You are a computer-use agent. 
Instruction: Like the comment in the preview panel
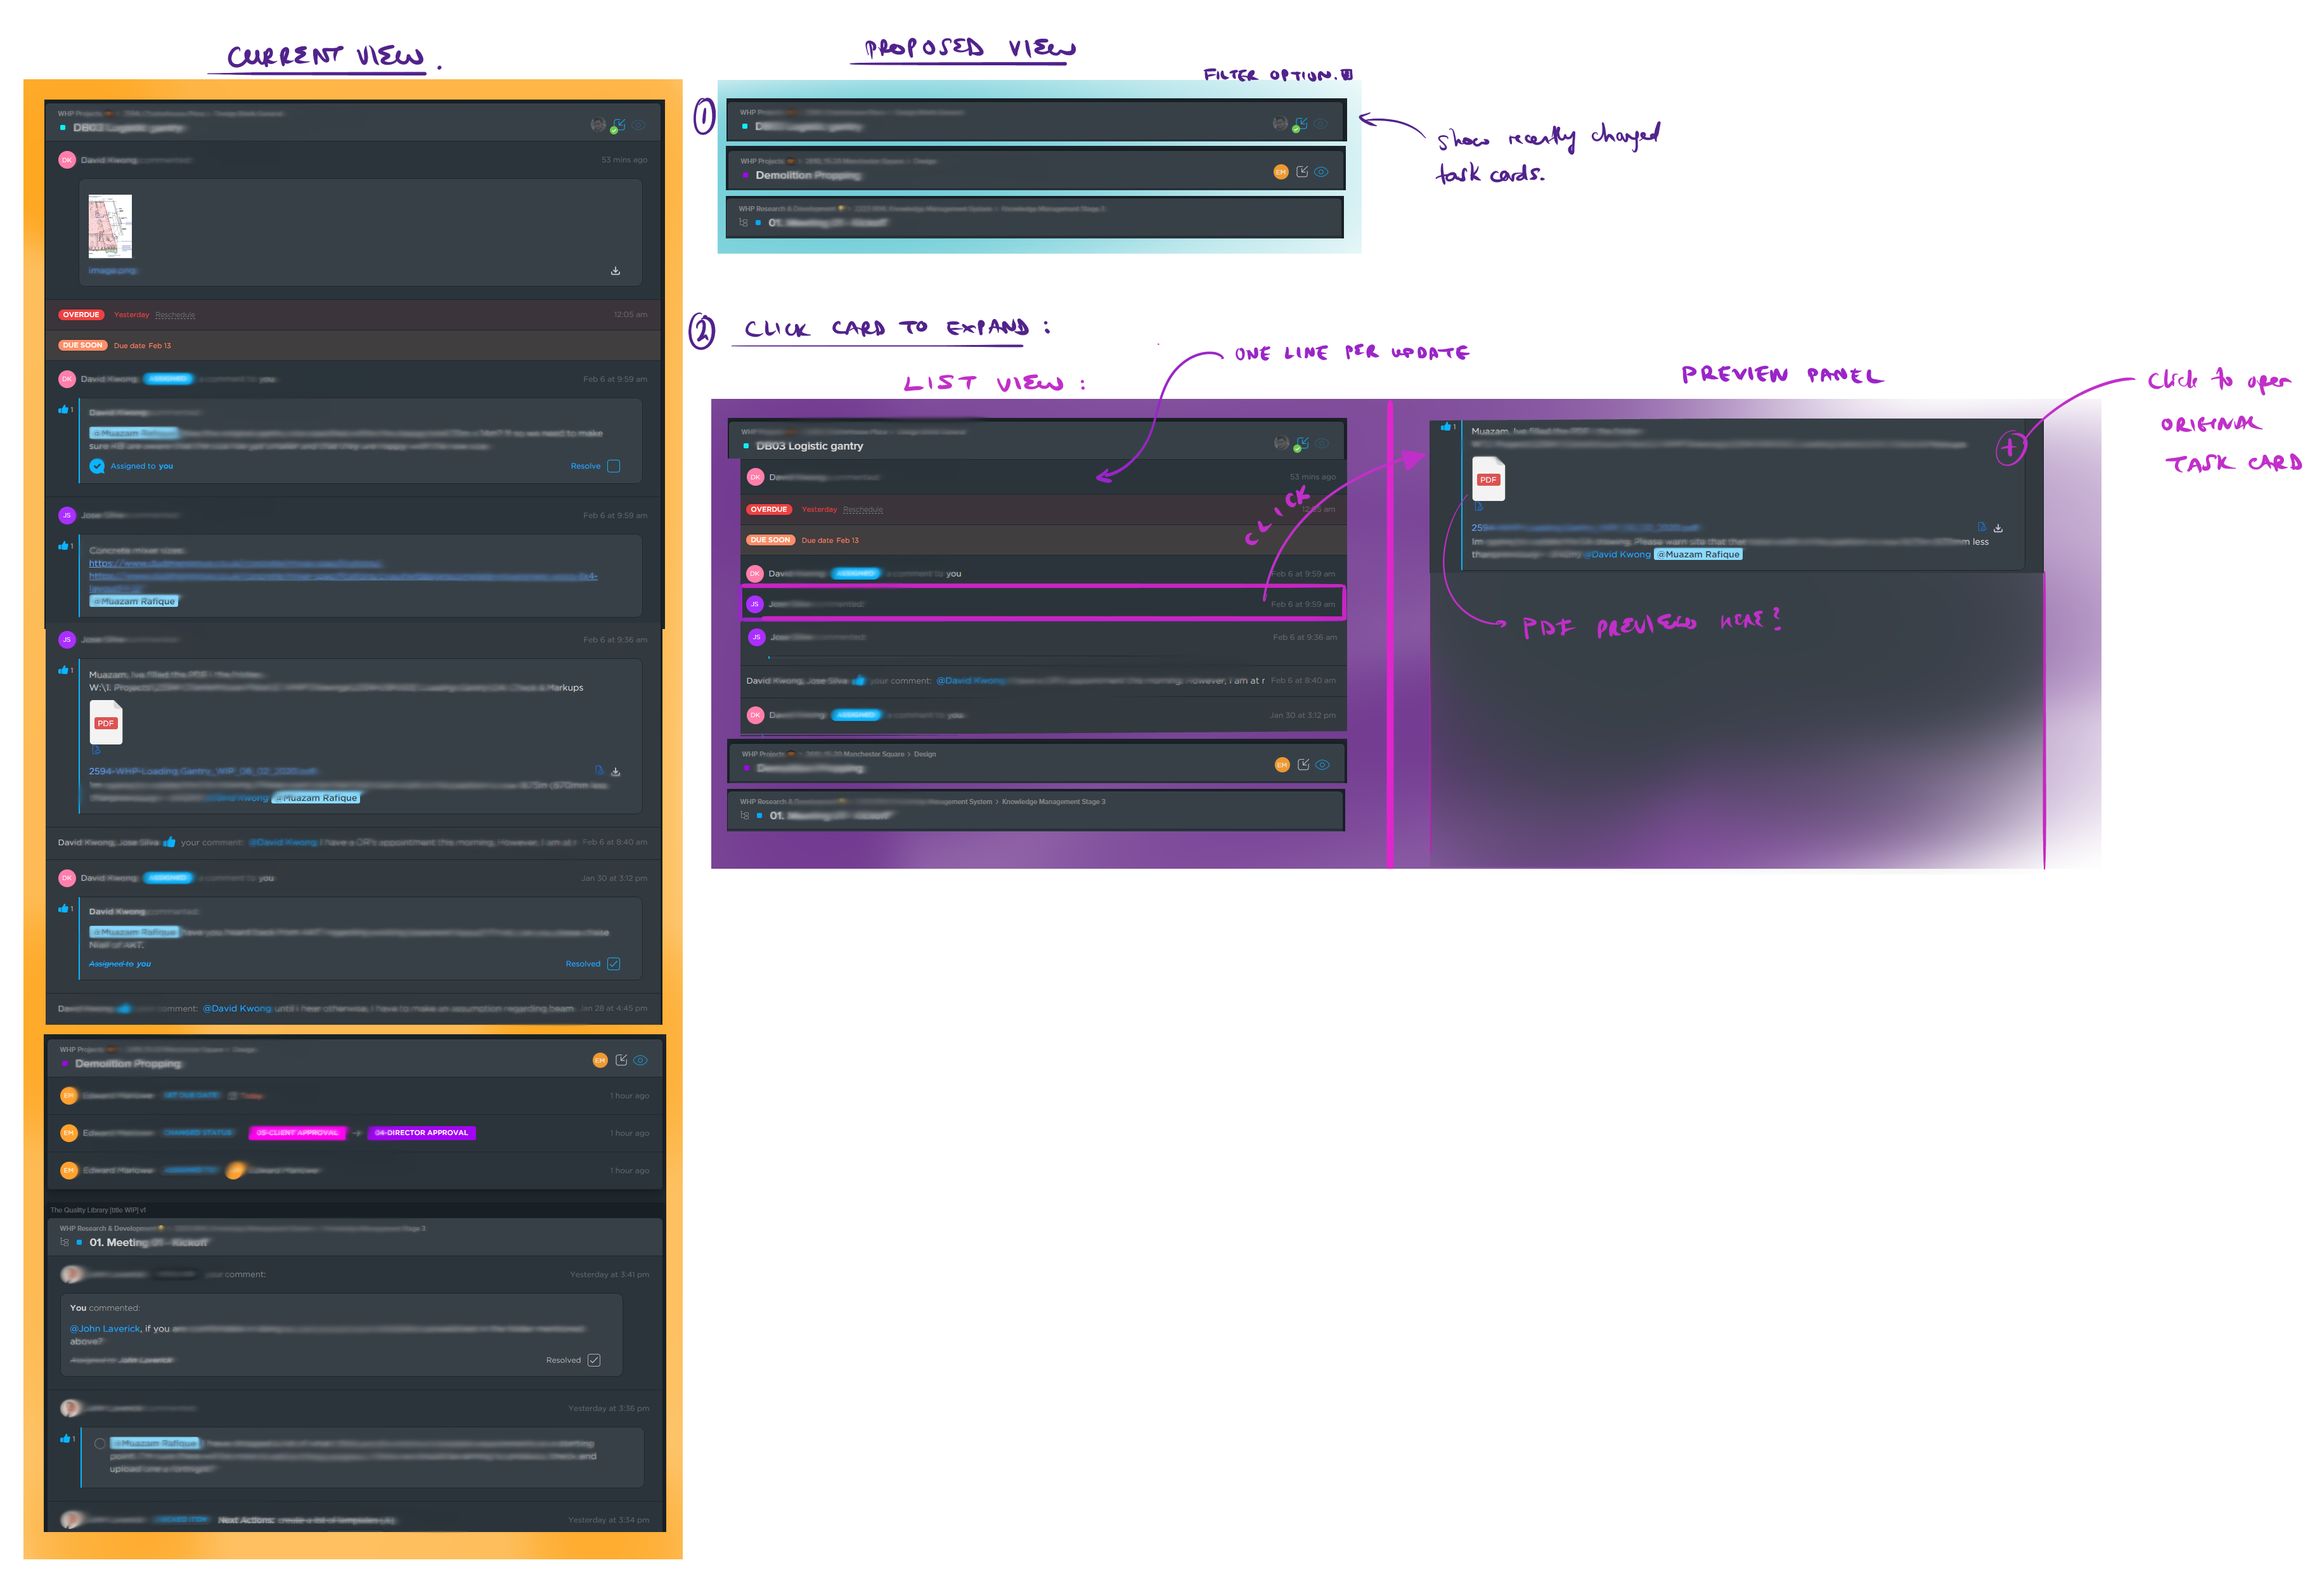1446,427
